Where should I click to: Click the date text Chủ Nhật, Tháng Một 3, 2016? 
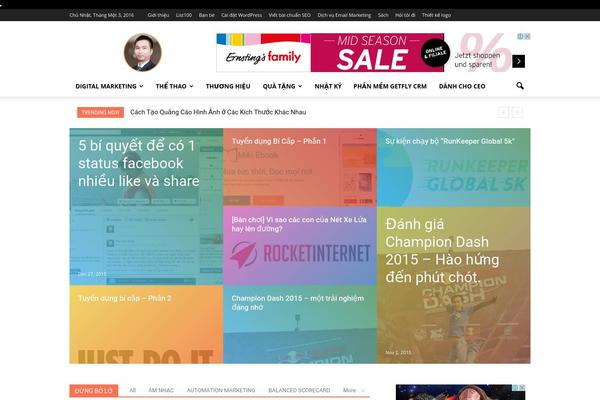101,15
